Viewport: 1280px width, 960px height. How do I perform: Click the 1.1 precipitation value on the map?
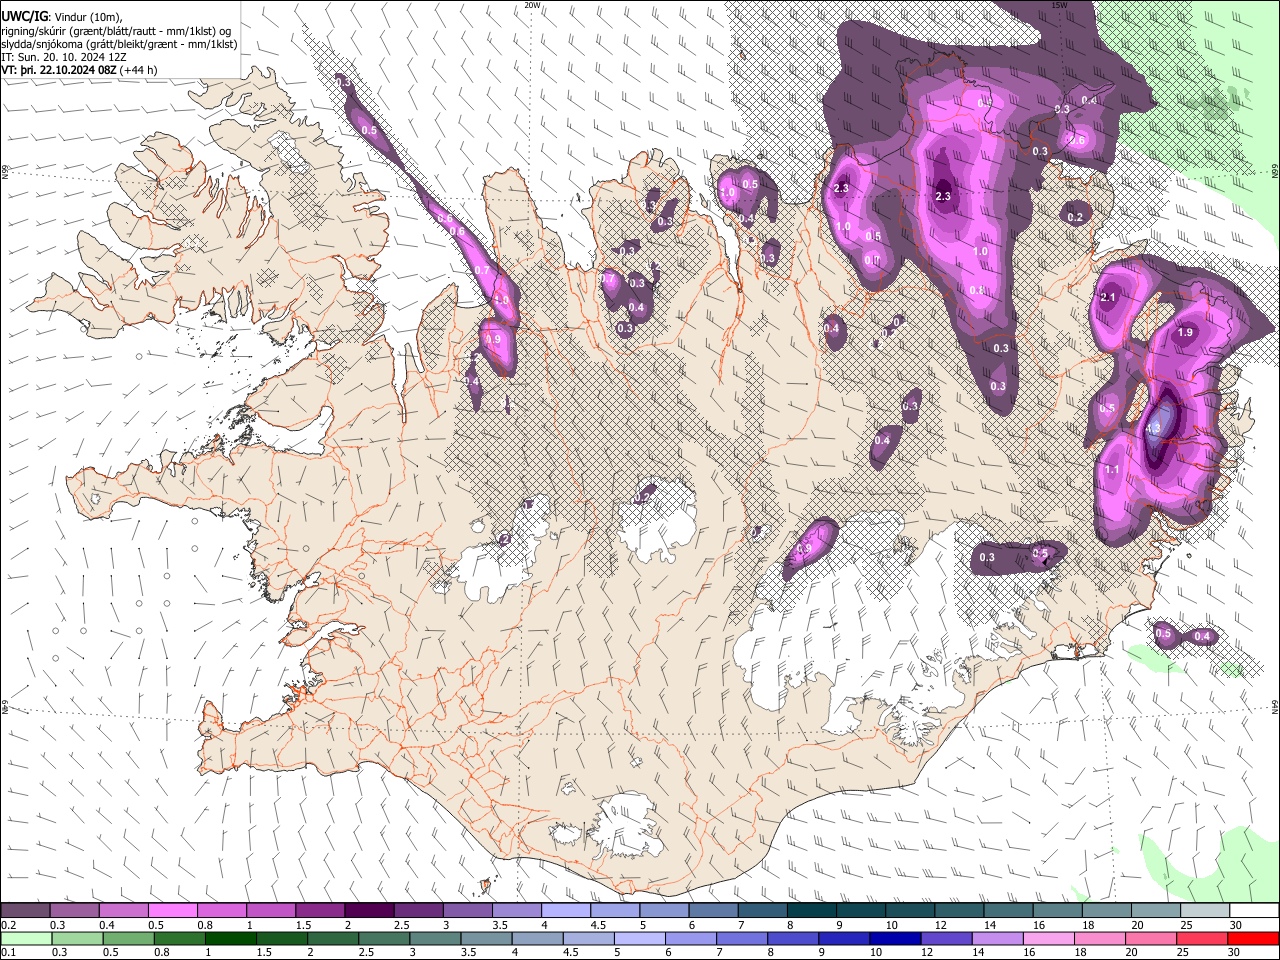point(1112,469)
